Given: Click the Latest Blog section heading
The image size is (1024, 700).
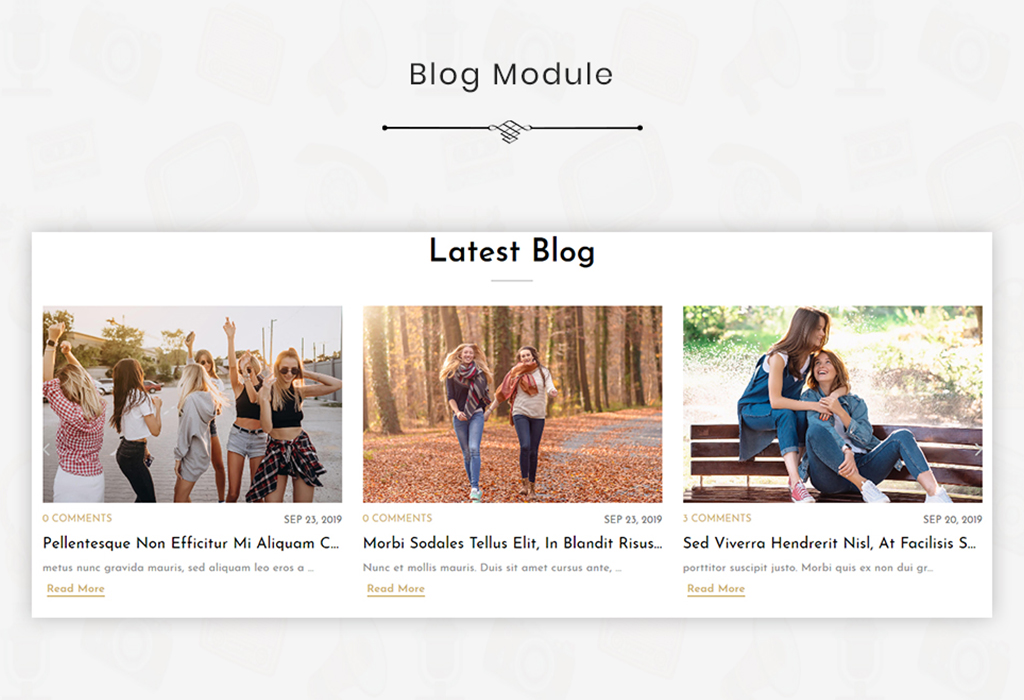Looking at the screenshot, I should coord(512,251).
